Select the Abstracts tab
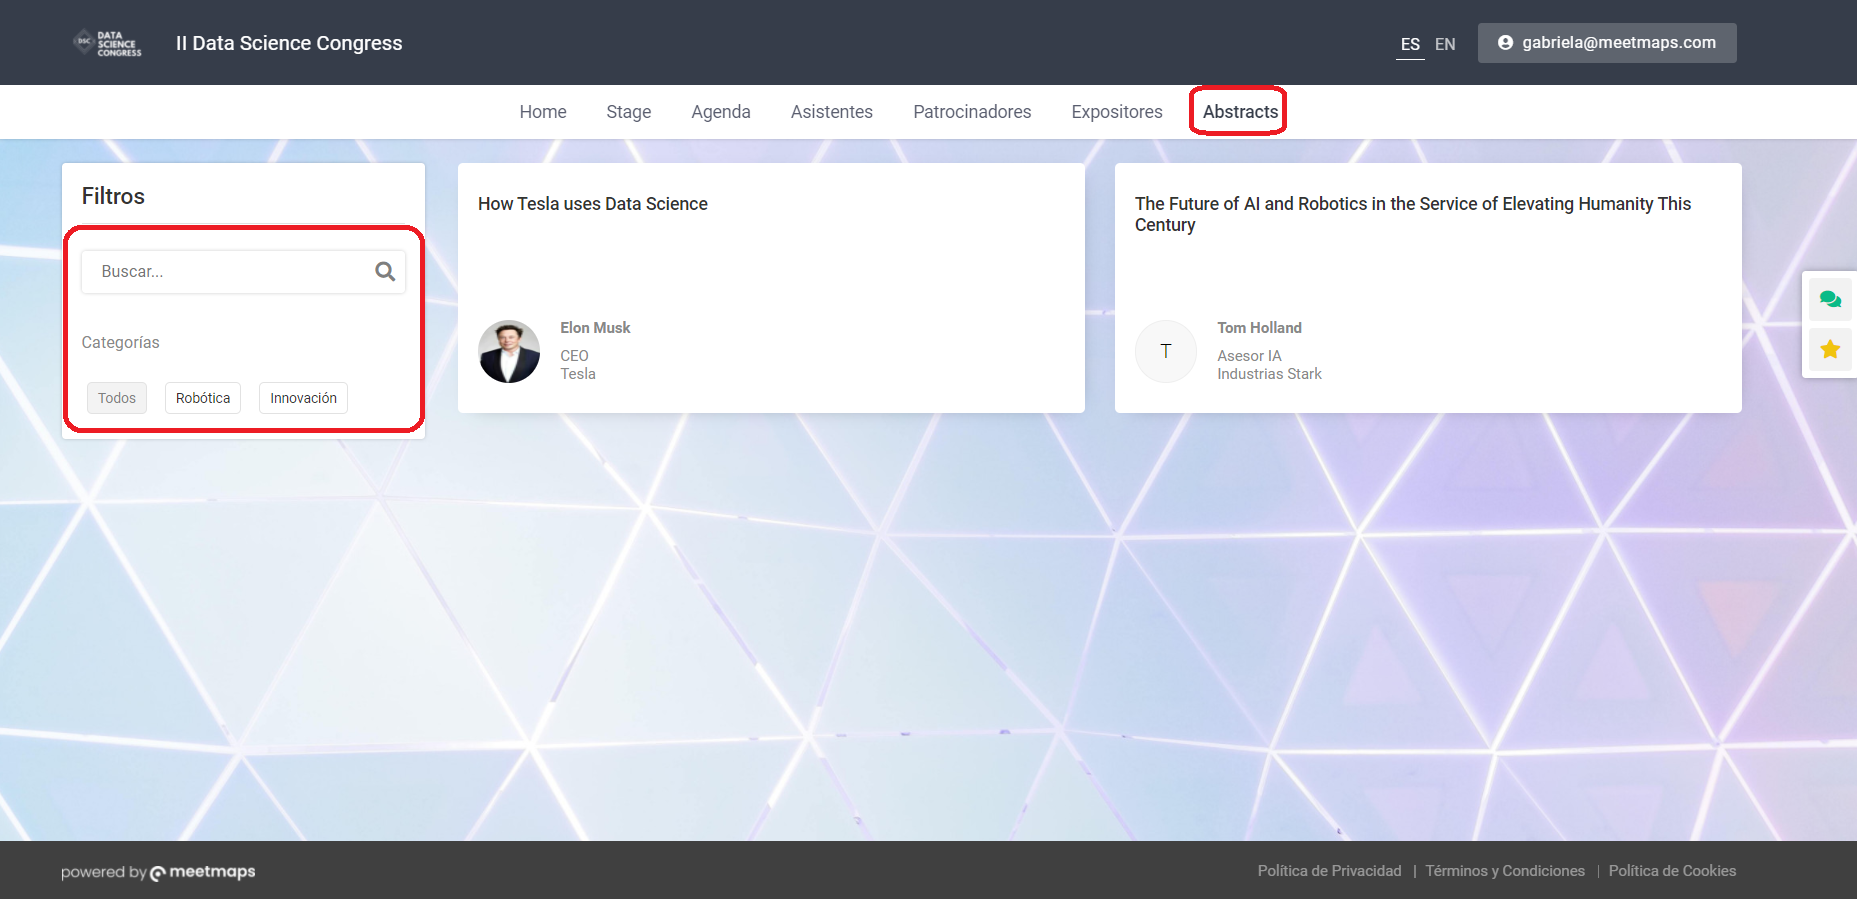The image size is (1857, 899). click(1240, 112)
